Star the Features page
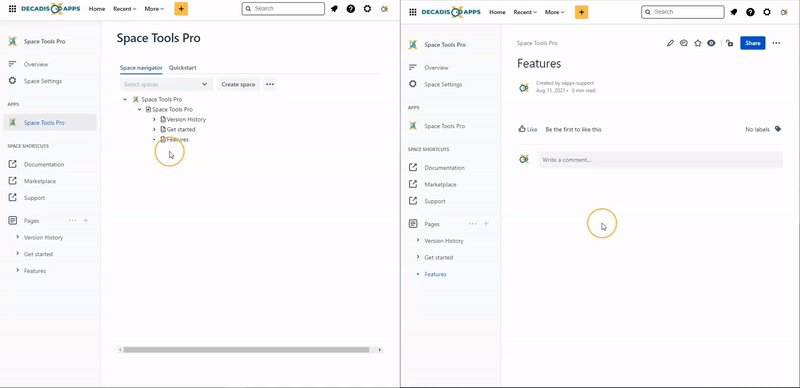Screen dimensions: 800x388 coord(698,43)
